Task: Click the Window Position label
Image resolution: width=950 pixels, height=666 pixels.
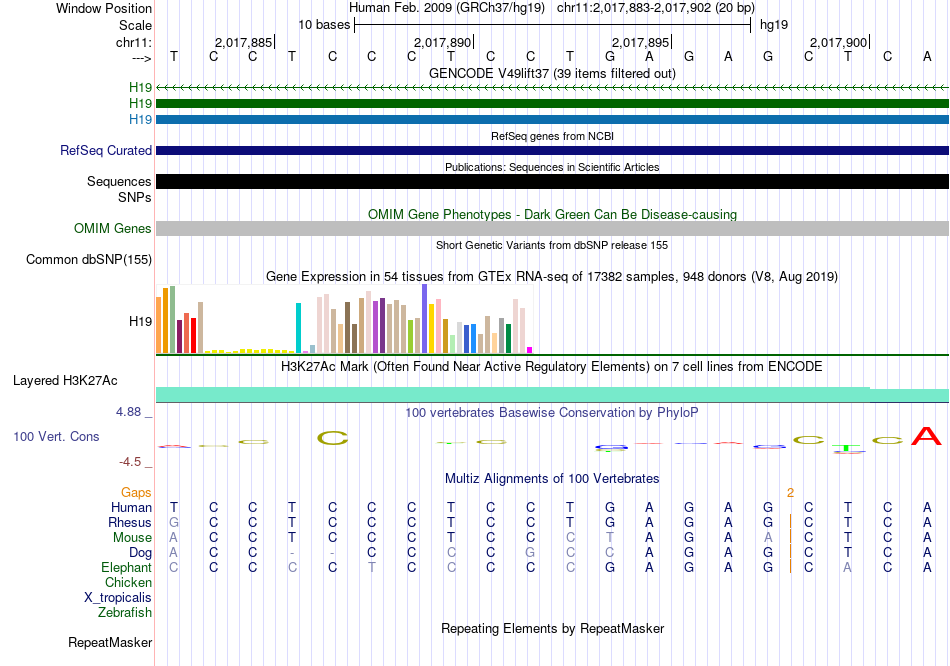Action: coord(104,8)
